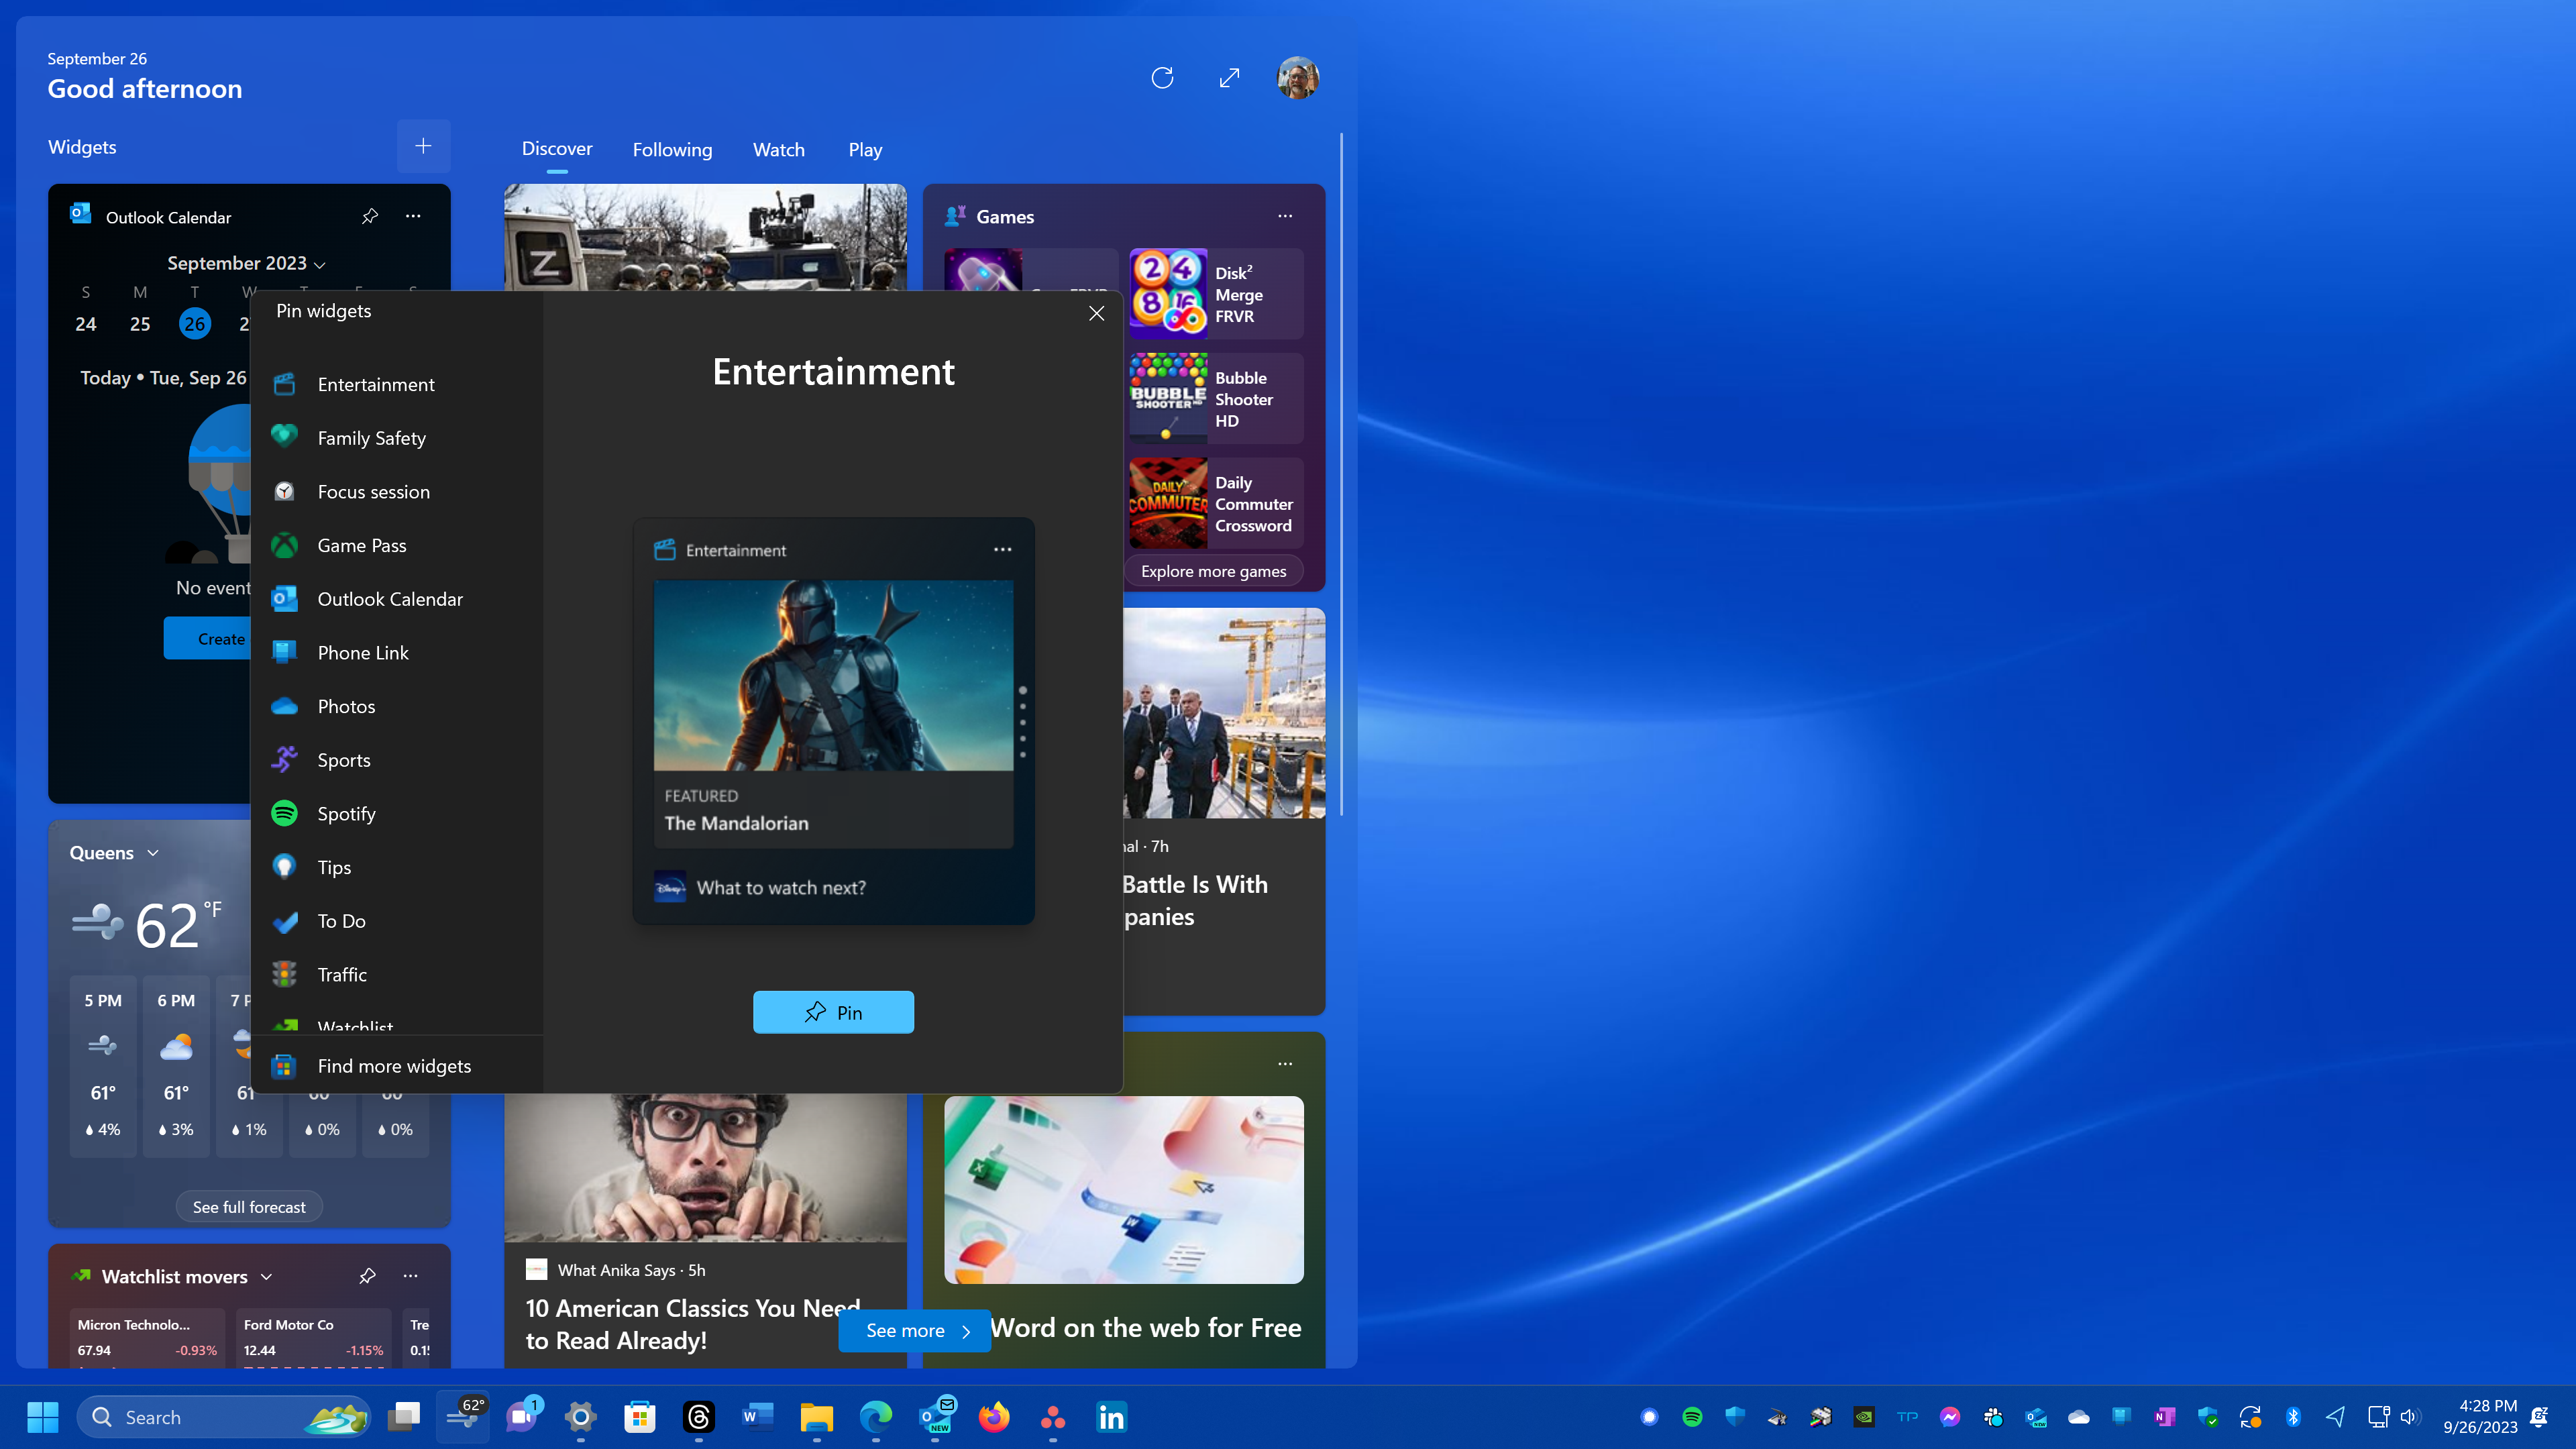Viewport: 2576px width, 1449px height.
Task: Expand the Watchlist movers chevron
Action: tap(267, 1277)
